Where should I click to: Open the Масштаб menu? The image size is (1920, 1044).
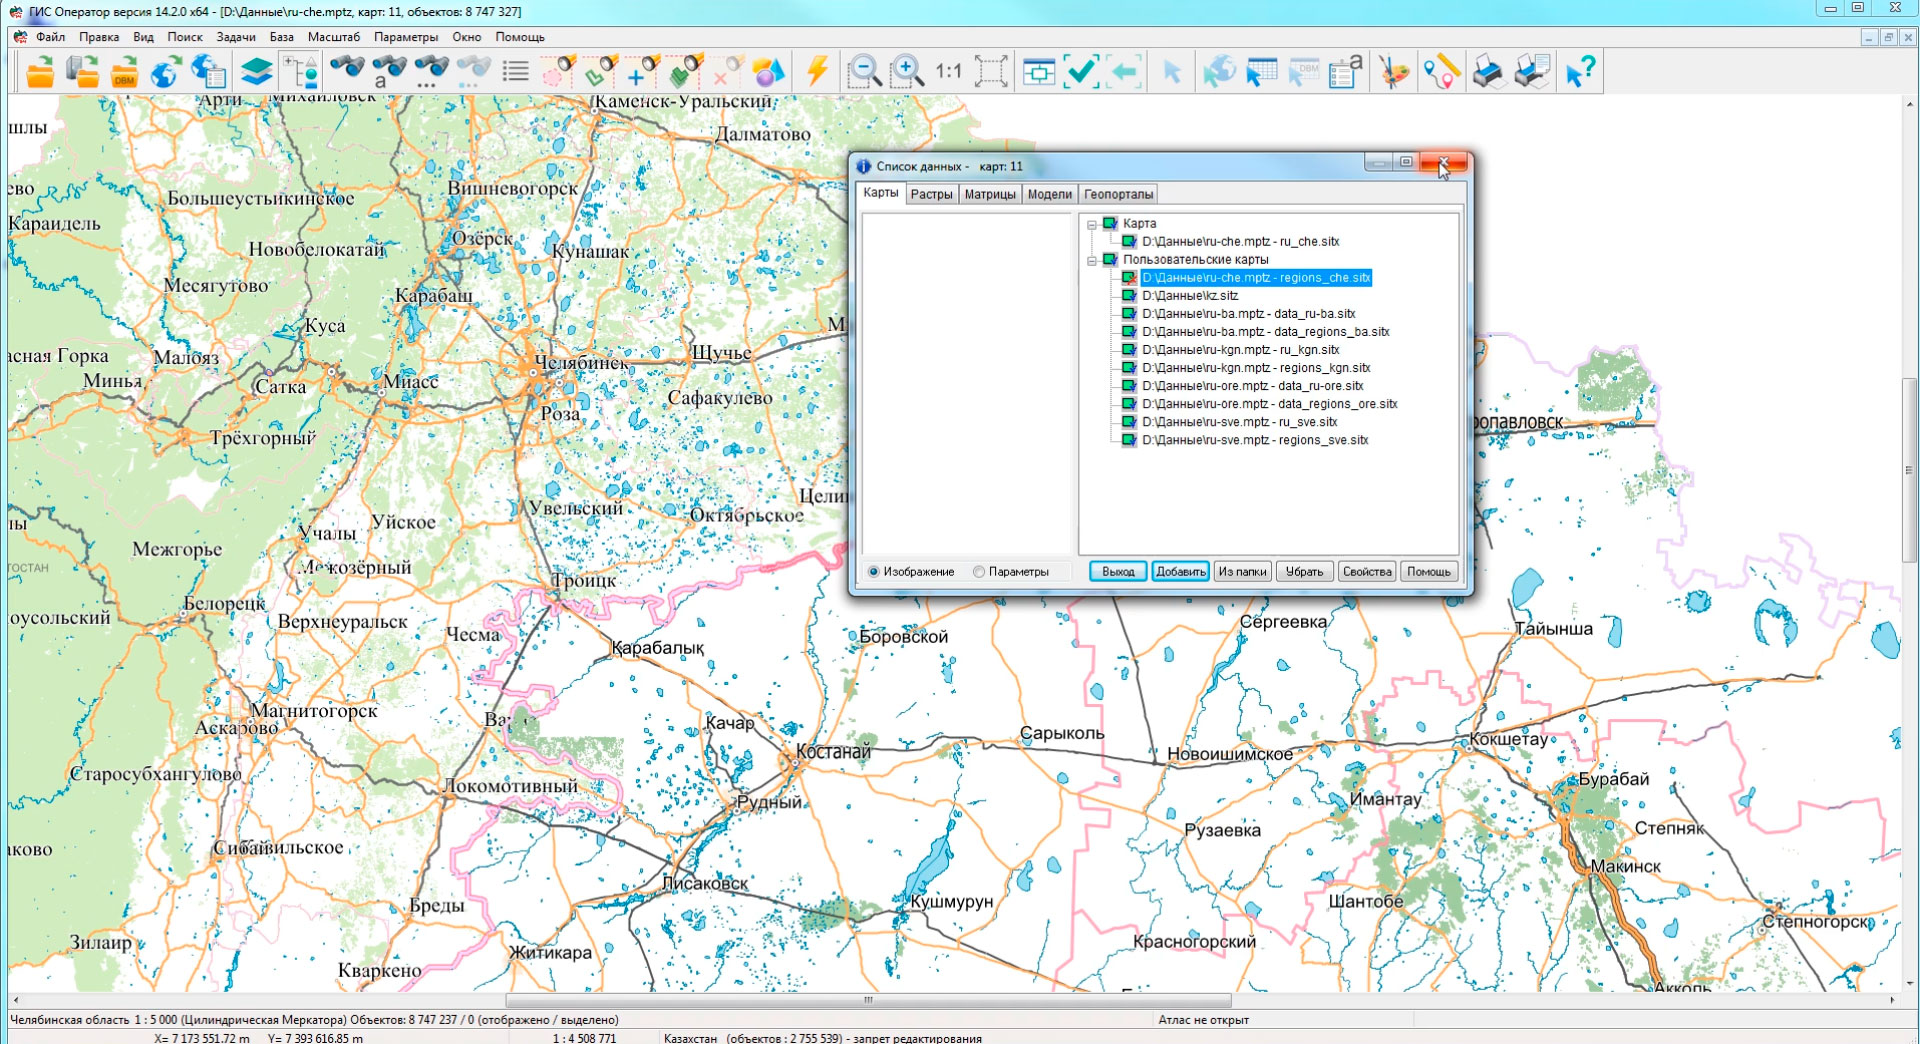point(333,37)
